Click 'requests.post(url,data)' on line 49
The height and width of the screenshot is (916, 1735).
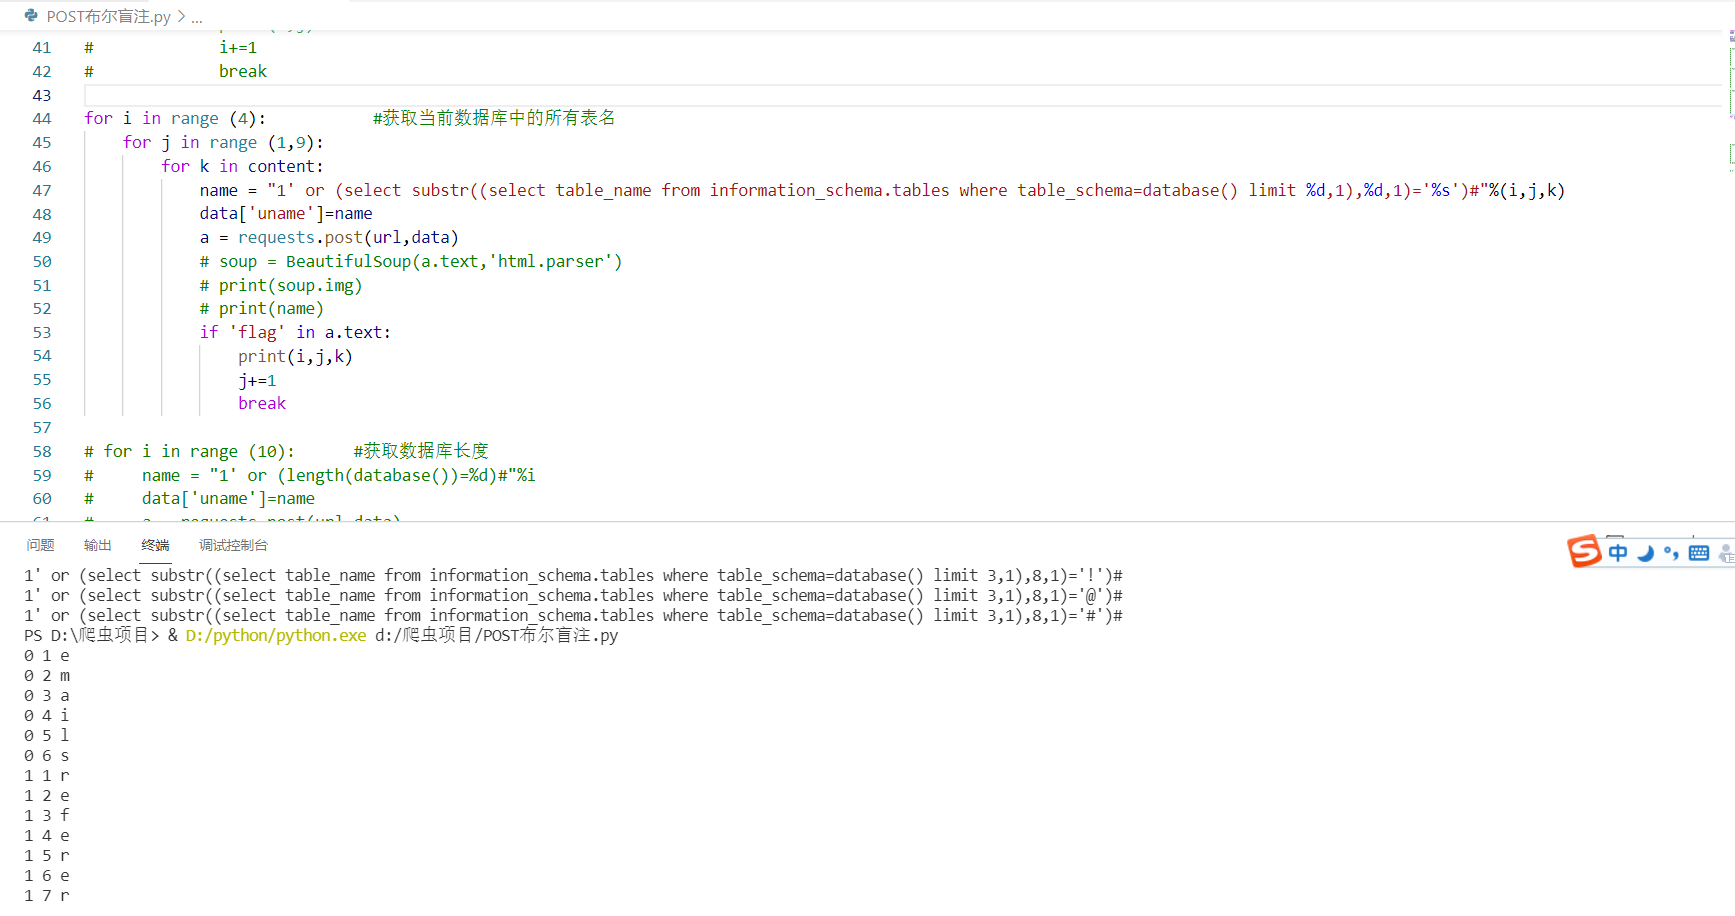[348, 238]
